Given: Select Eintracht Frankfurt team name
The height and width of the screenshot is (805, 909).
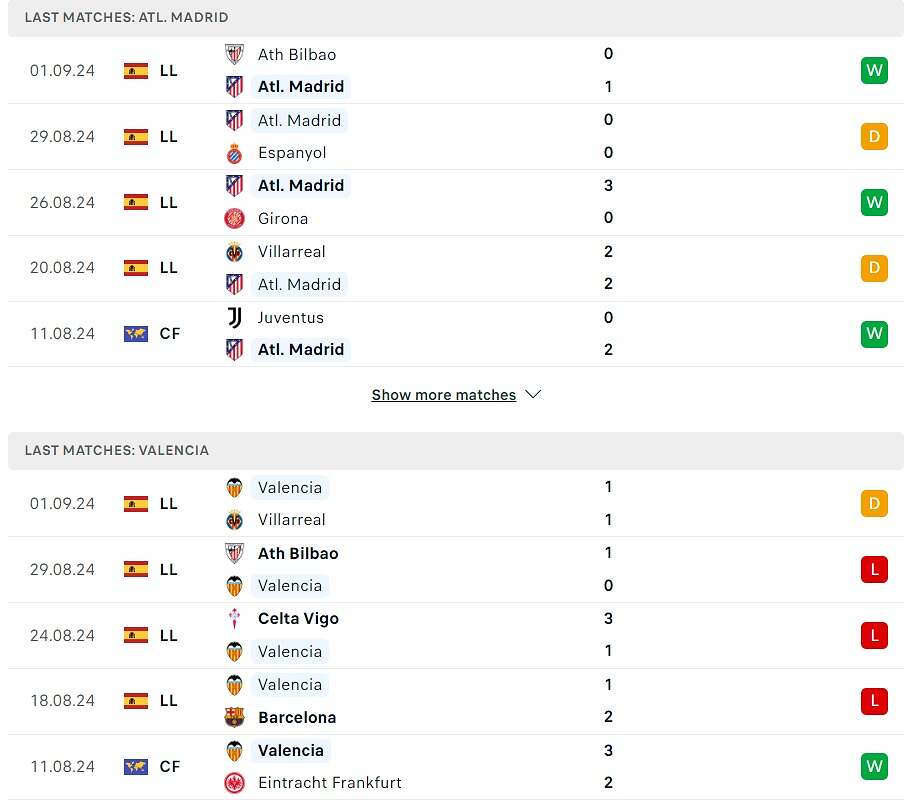Looking at the screenshot, I should click(x=329, y=783).
